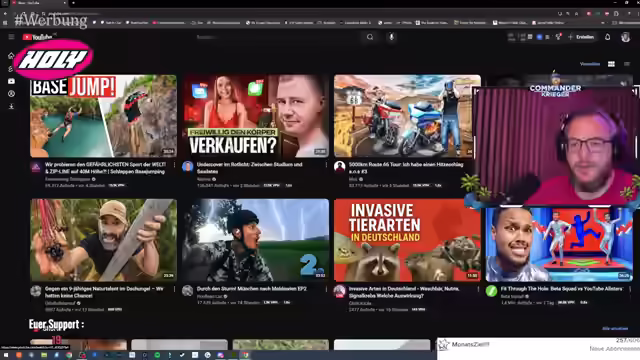Focus the YouTube search field
This screenshot has width=640, height=360.
coord(278,37)
